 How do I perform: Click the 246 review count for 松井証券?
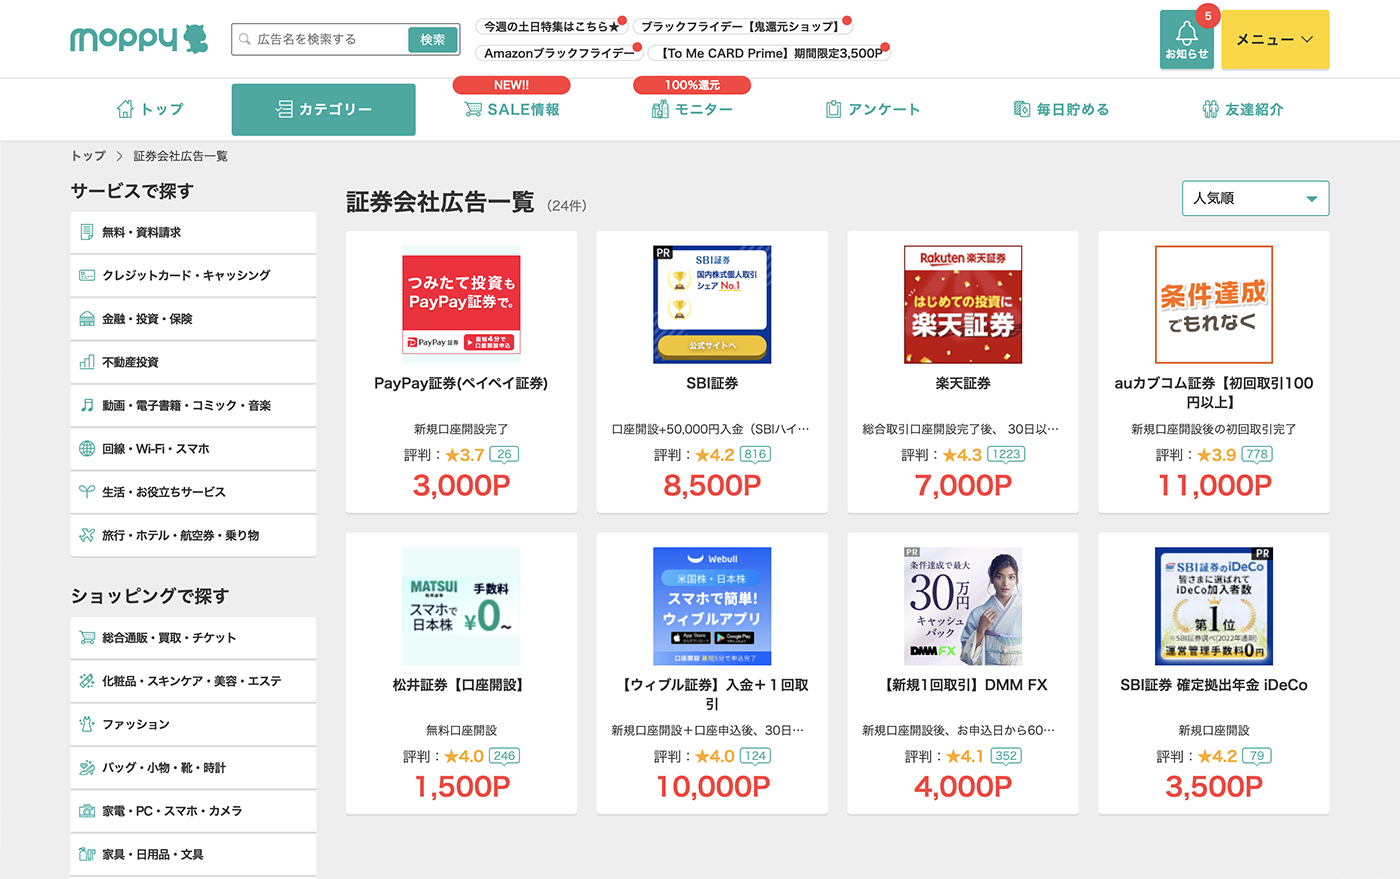(504, 756)
